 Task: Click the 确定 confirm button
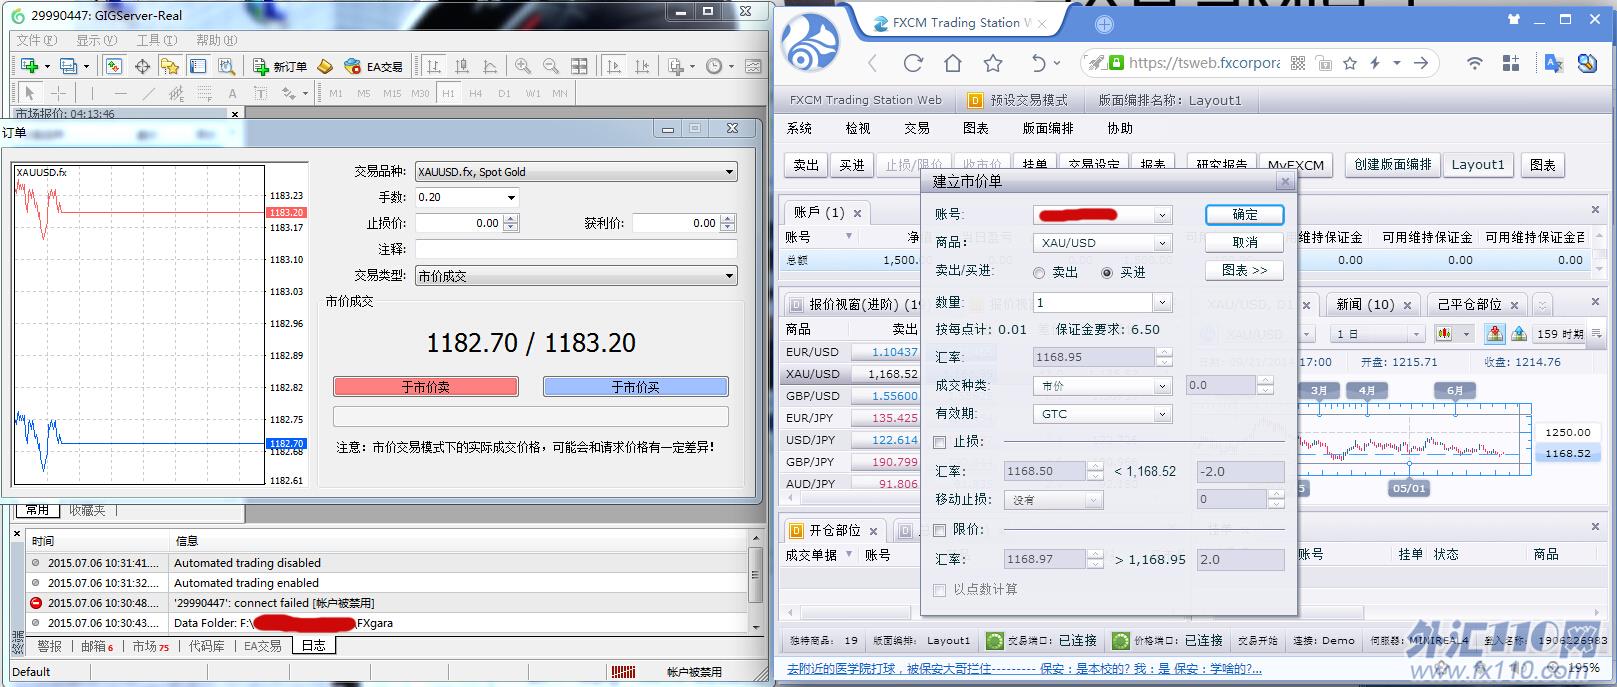tap(1245, 215)
